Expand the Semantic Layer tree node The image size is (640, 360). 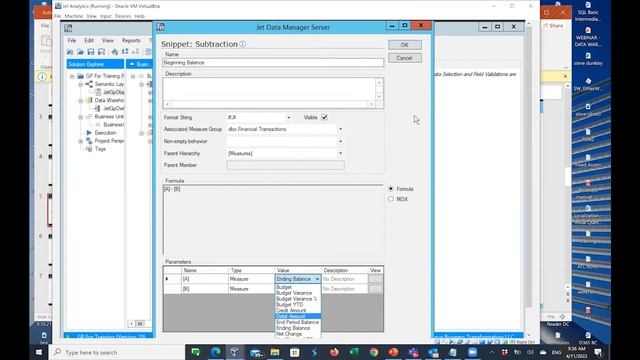pos(80,84)
